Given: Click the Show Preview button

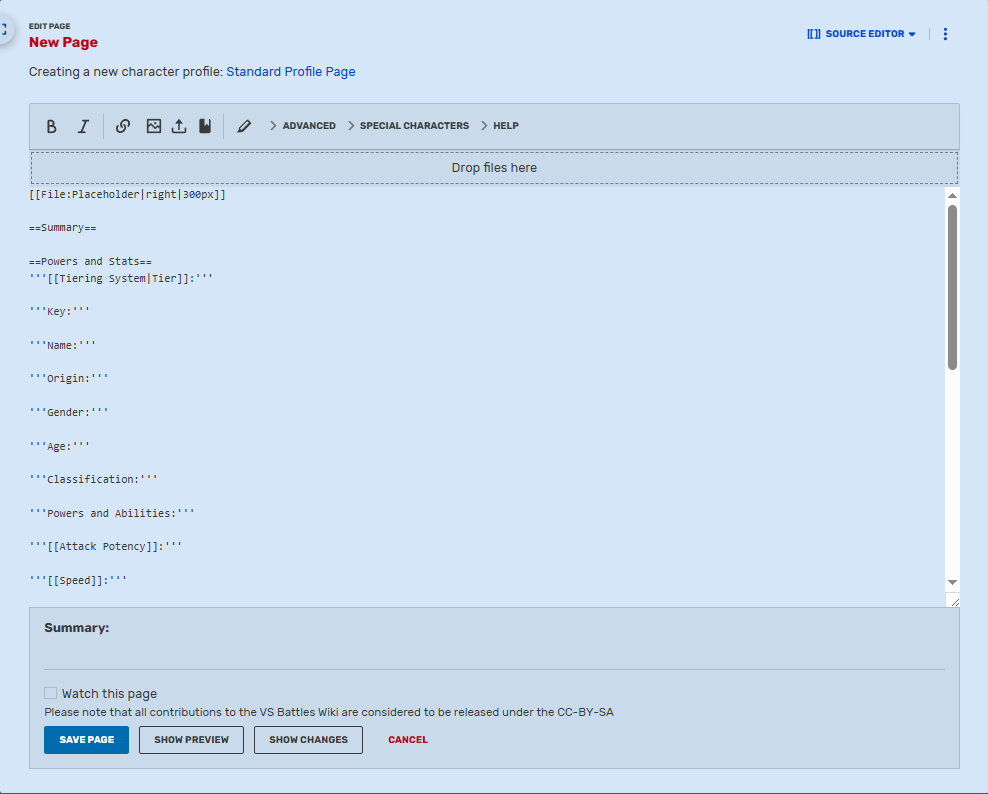Looking at the screenshot, I should click(192, 740).
